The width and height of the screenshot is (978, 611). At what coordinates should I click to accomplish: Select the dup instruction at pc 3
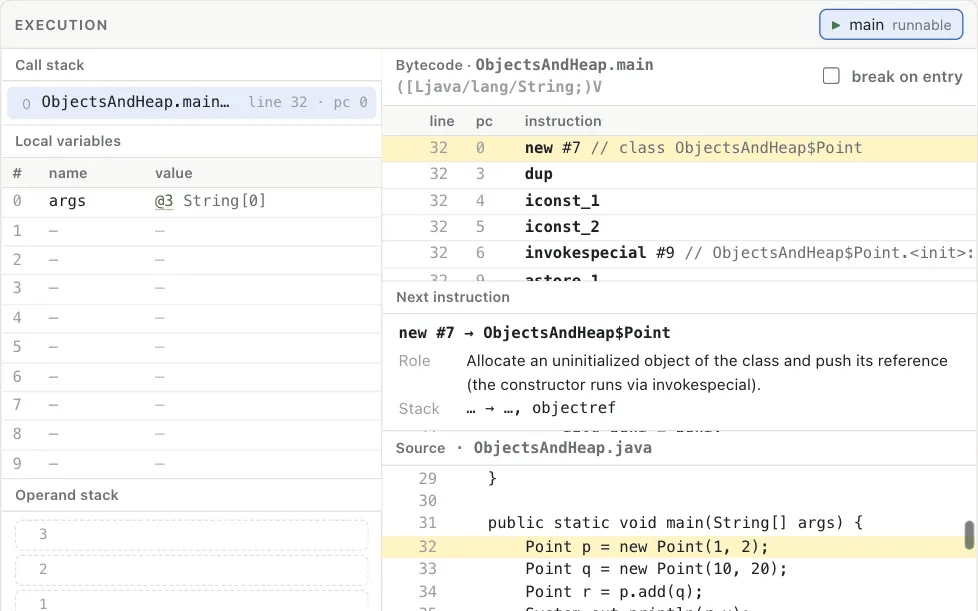click(x=679, y=174)
